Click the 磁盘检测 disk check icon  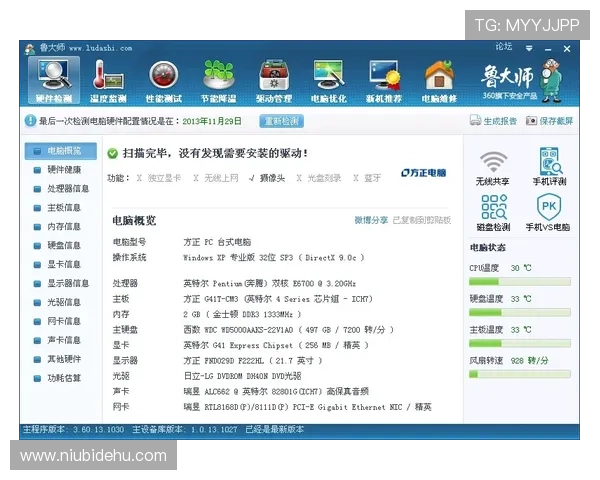click(x=494, y=212)
